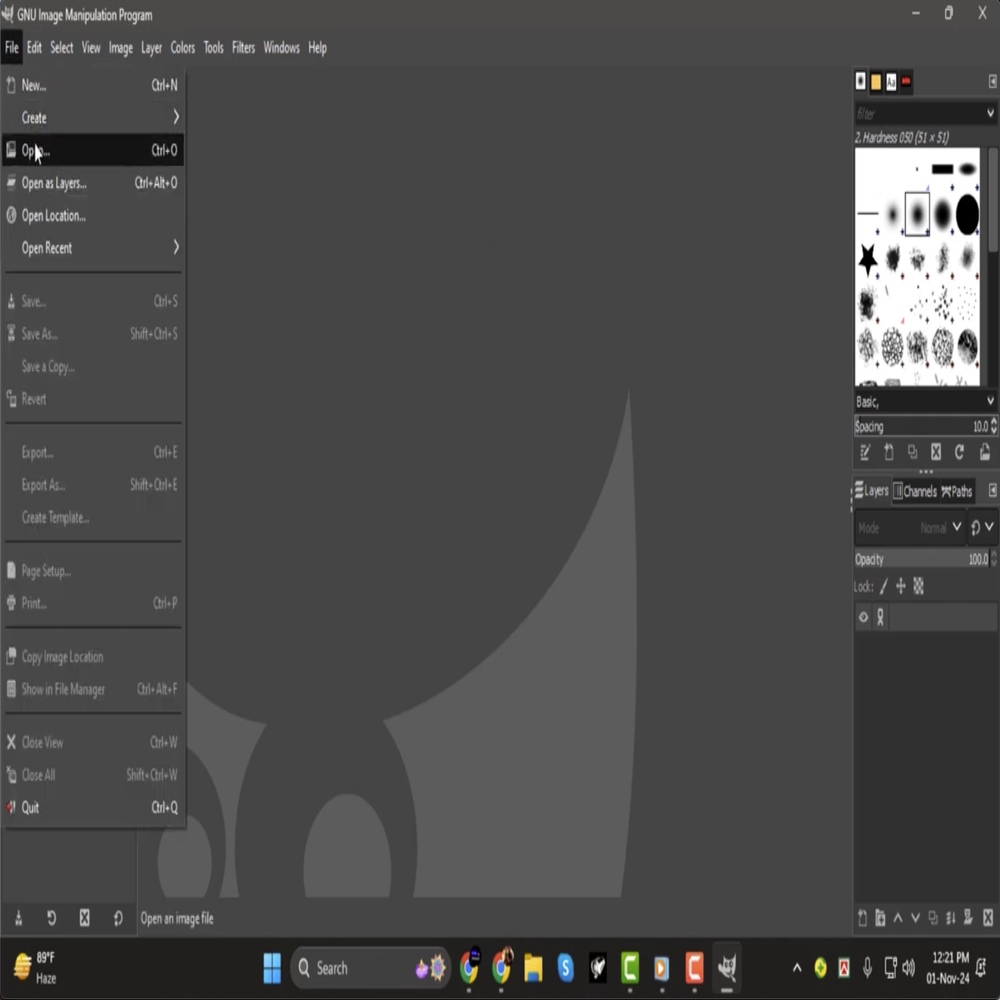The image size is (1000, 1000).
Task: Click the Windows Start button in taskbar
Action: [x=272, y=968]
